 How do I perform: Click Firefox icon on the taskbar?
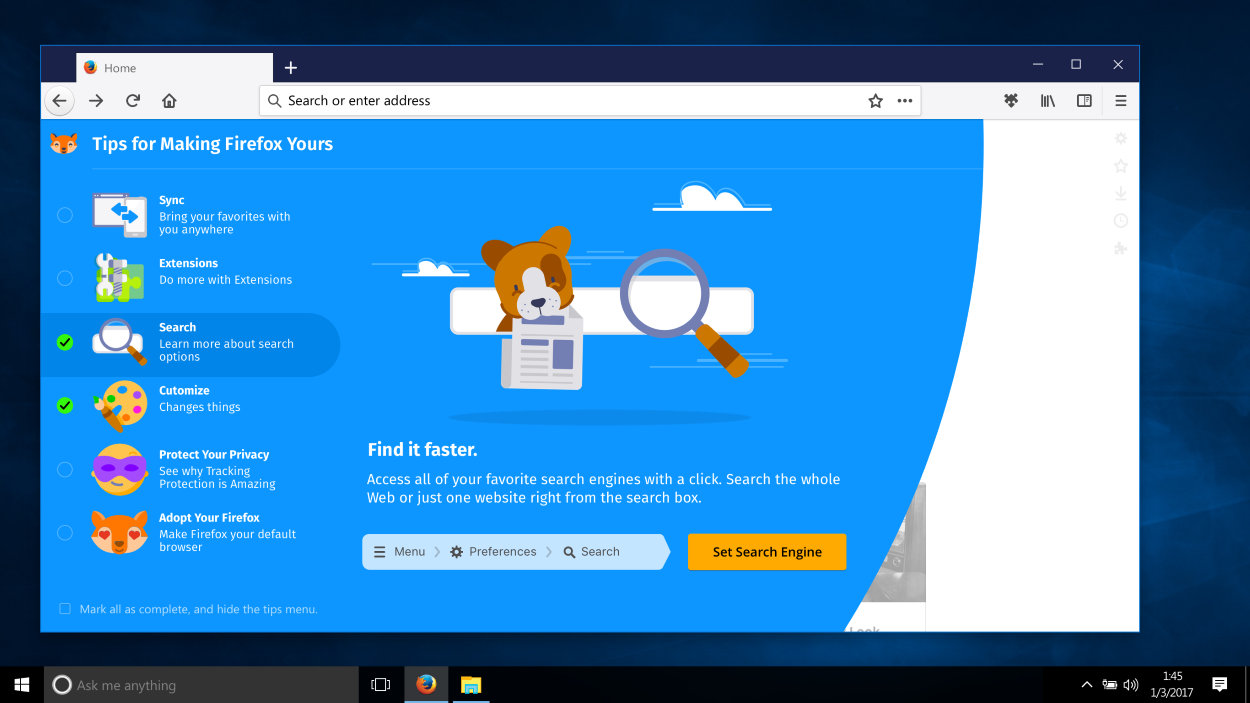click(x=427, y=685)
